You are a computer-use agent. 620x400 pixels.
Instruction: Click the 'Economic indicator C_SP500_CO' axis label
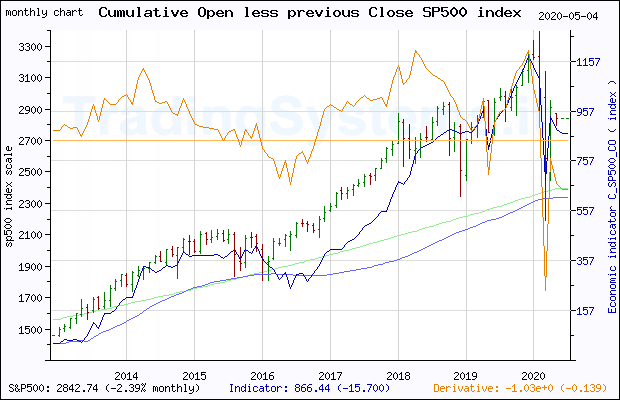(x=612, y=197)
